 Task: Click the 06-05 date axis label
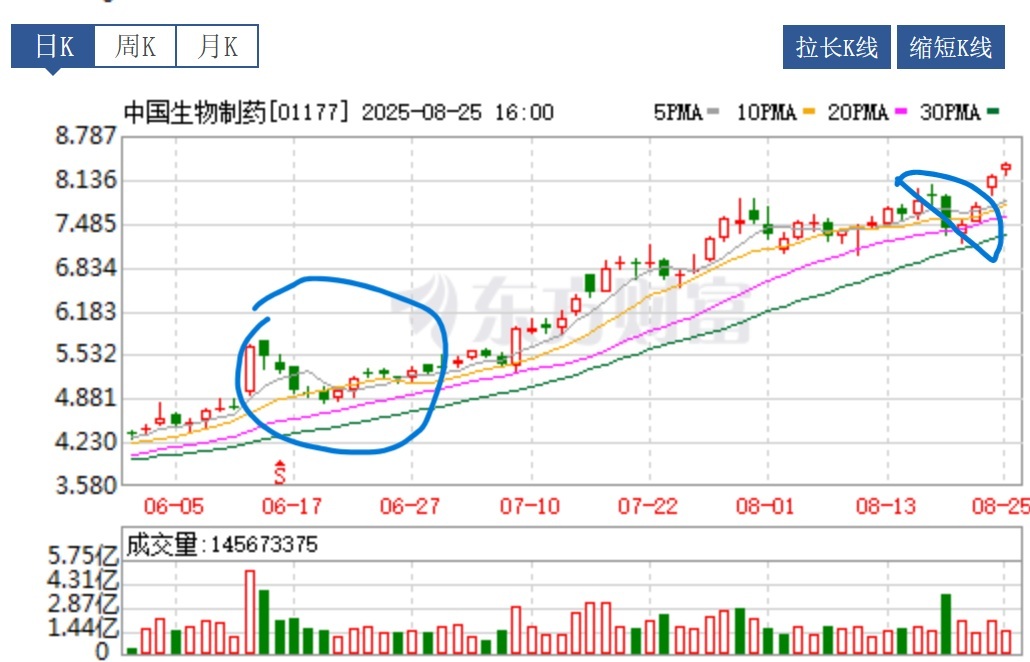tap(174, 506)
